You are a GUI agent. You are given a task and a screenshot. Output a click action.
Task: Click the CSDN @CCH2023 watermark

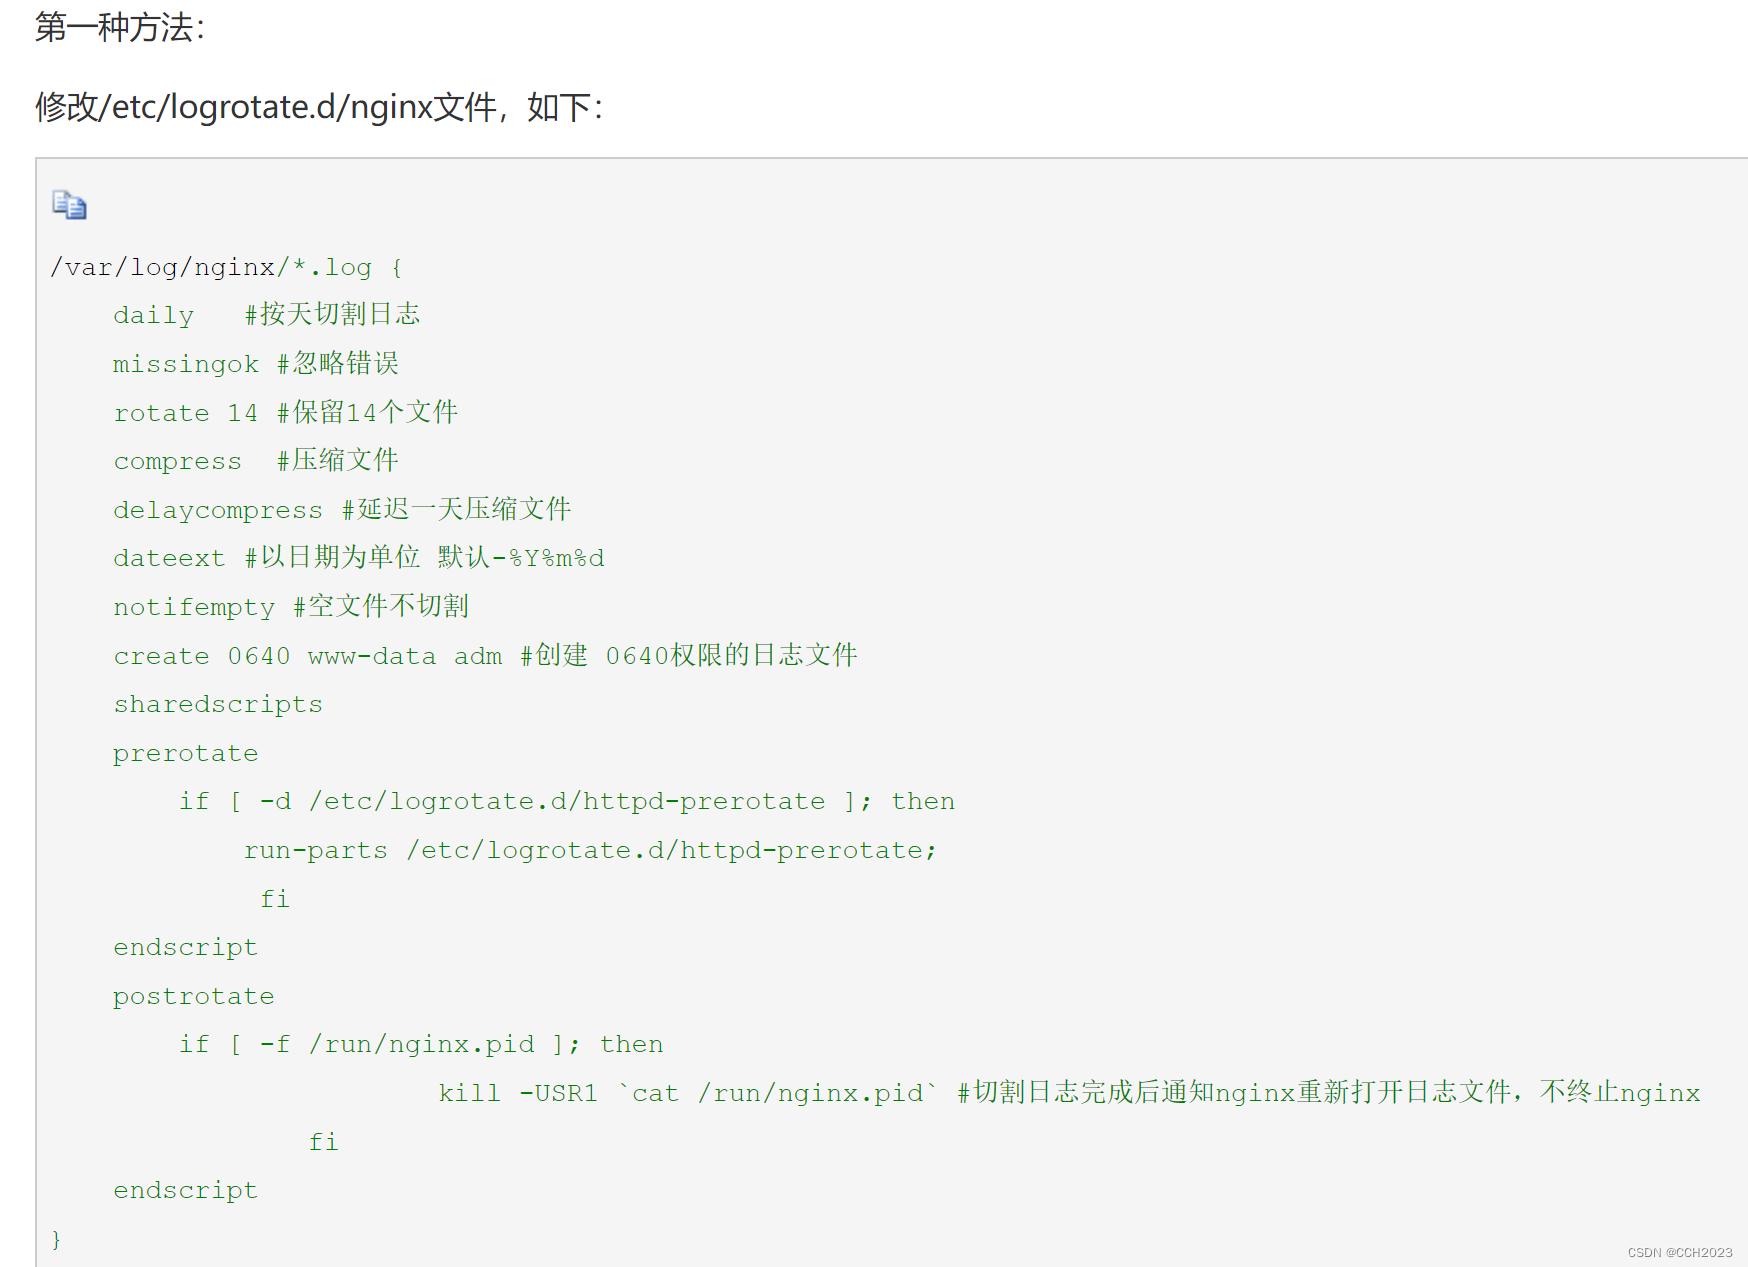tap(1679, 1252)
